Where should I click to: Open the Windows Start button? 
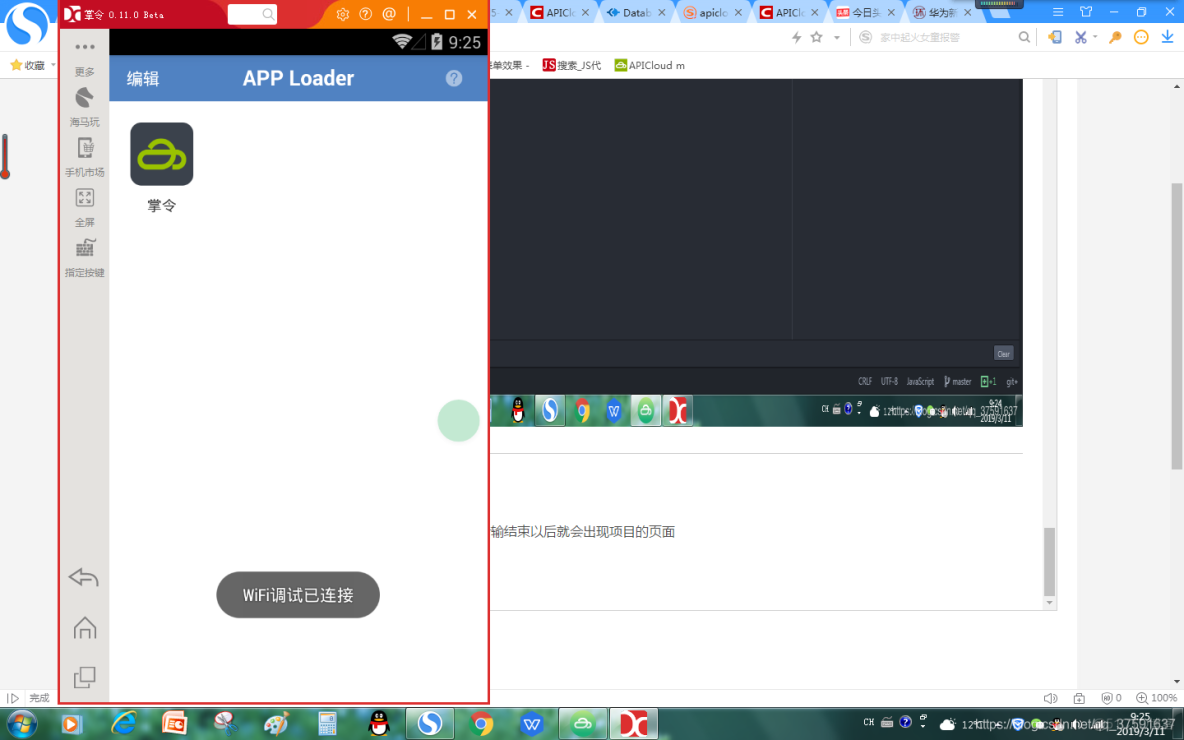21,724
